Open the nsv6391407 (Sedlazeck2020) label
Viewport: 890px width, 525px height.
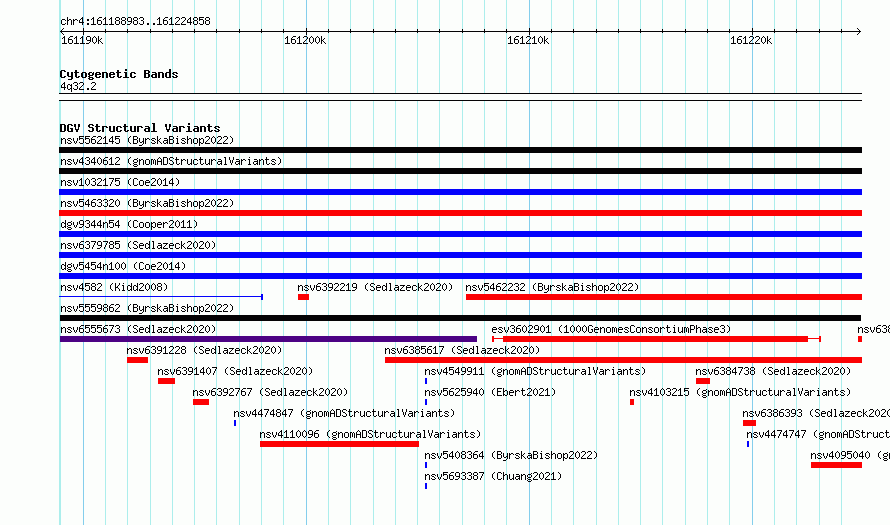[235, 371]
